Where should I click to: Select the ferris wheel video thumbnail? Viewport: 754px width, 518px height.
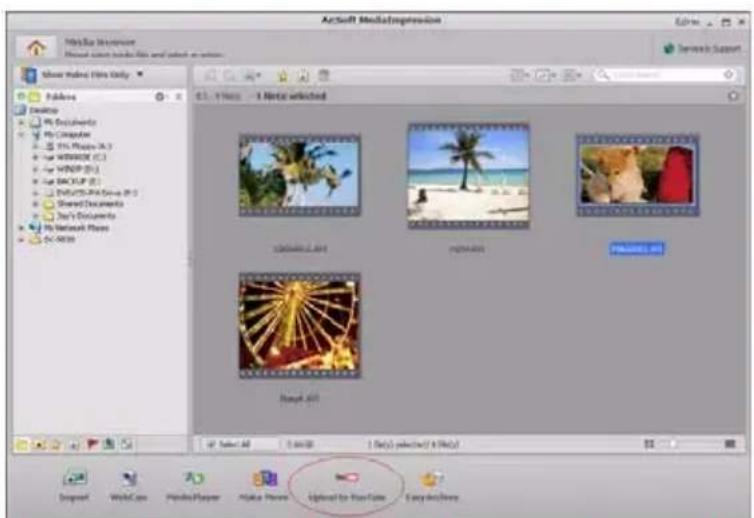300,326
